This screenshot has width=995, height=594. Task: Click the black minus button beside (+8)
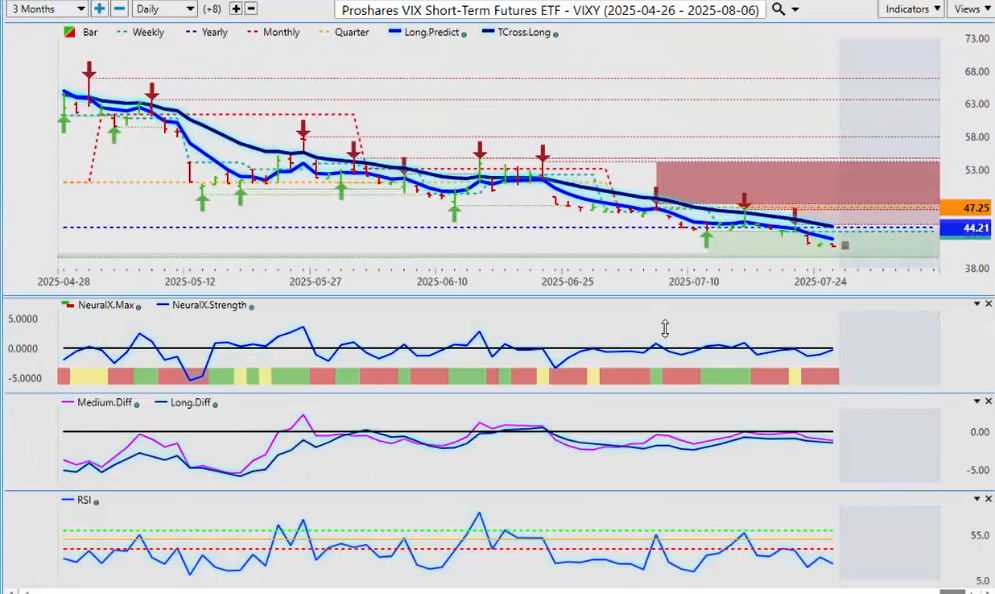pos(251,9)
